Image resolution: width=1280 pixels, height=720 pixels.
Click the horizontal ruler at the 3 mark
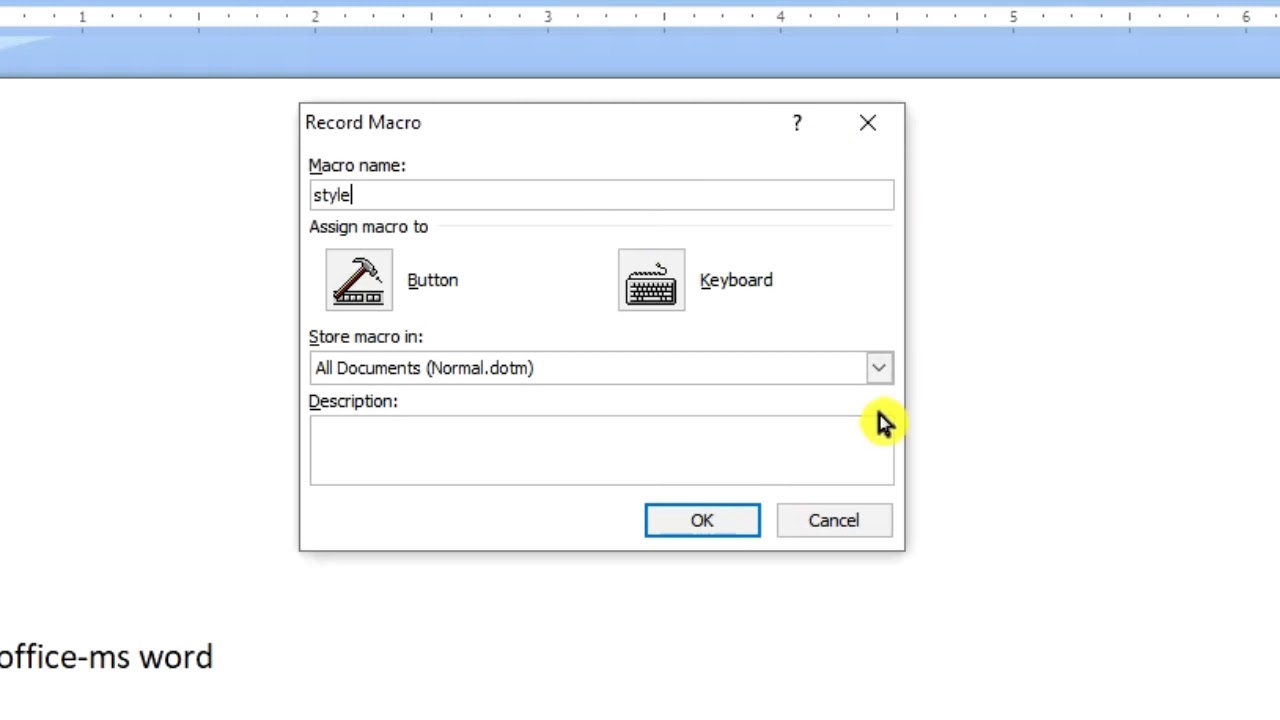point(547,17)
